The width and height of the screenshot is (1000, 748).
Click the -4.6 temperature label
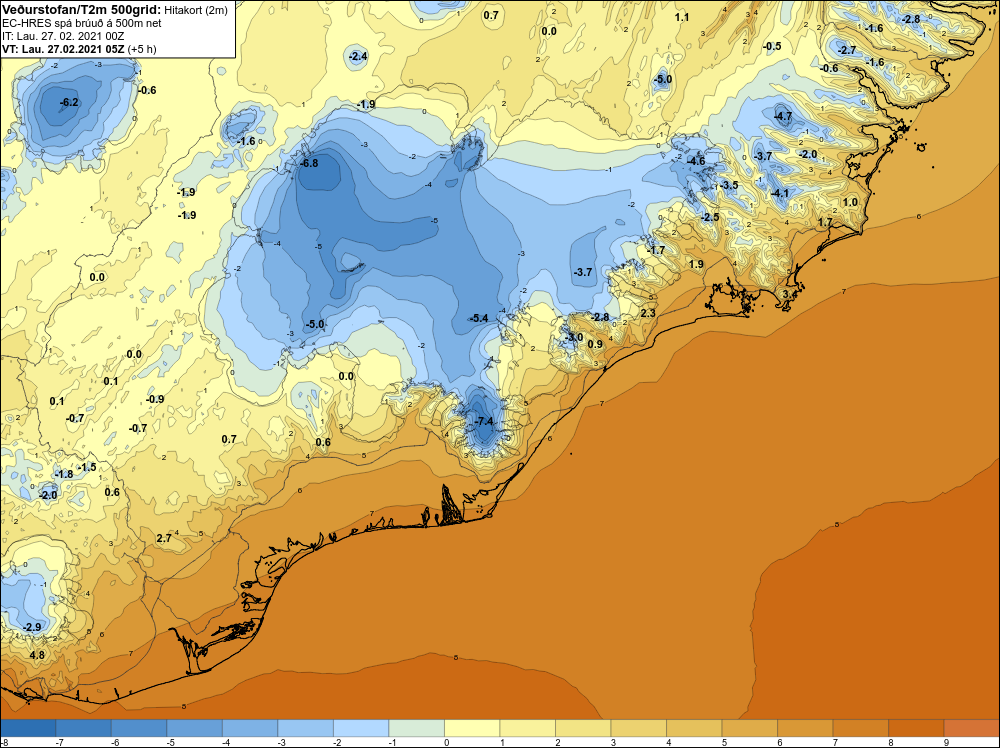click(x=696, y=161)
